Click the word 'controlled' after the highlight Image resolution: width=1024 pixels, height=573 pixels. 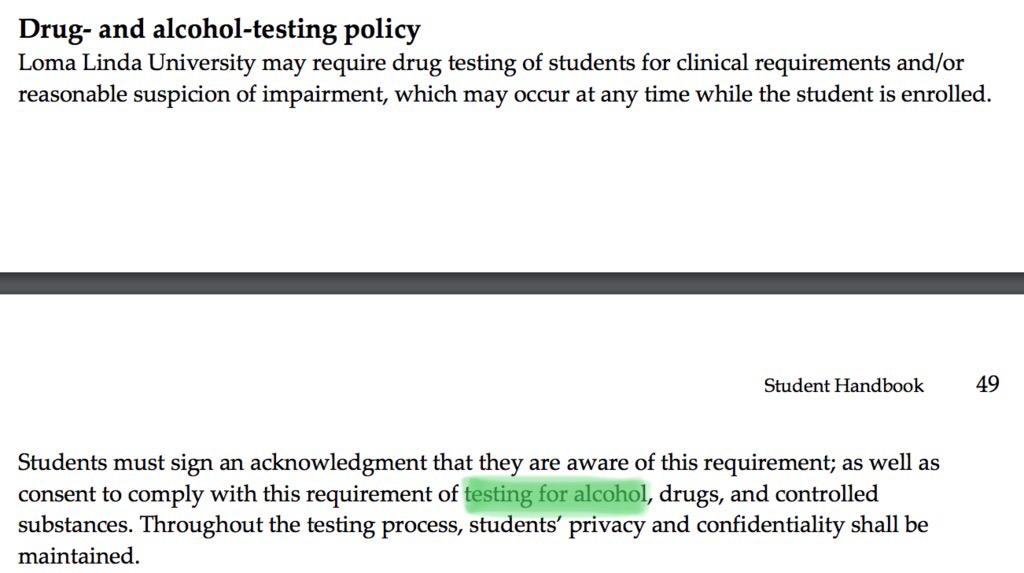(826, 494)
